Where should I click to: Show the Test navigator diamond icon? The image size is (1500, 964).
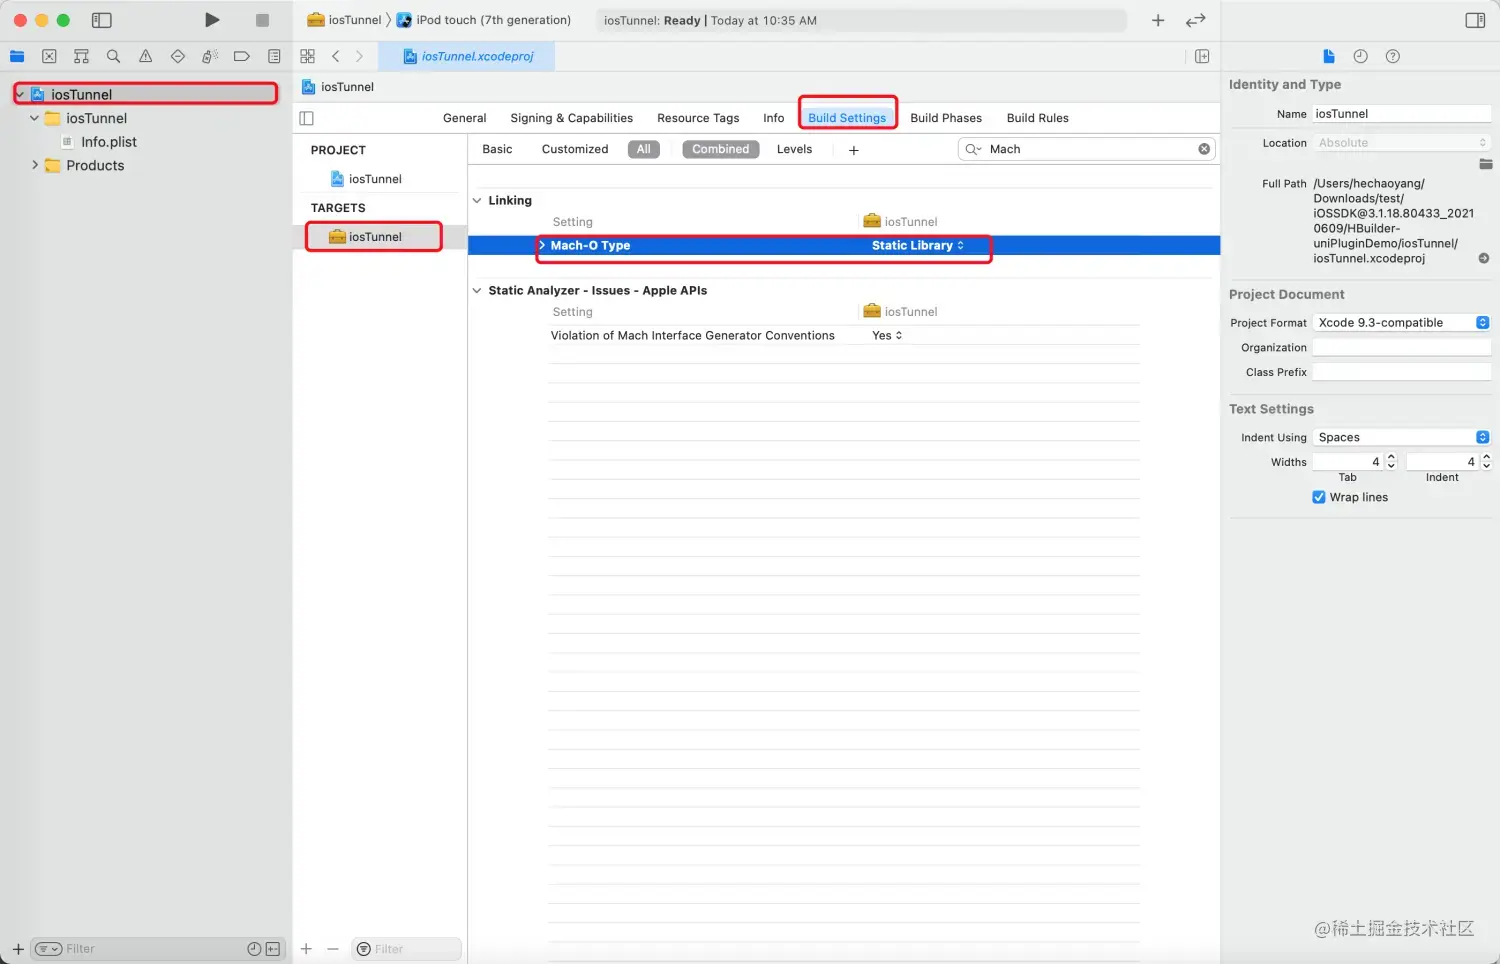(x=177, y=56)
